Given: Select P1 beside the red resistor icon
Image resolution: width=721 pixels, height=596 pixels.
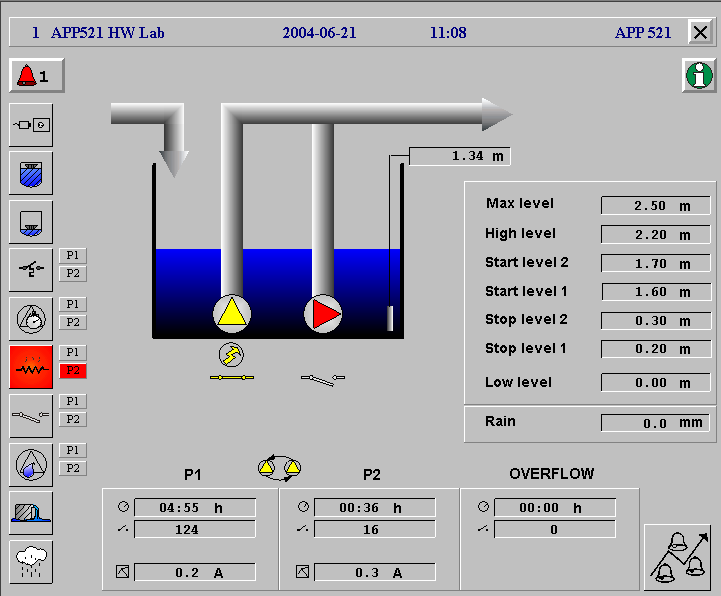Looking at the screenshot, I should click(73, 352).
